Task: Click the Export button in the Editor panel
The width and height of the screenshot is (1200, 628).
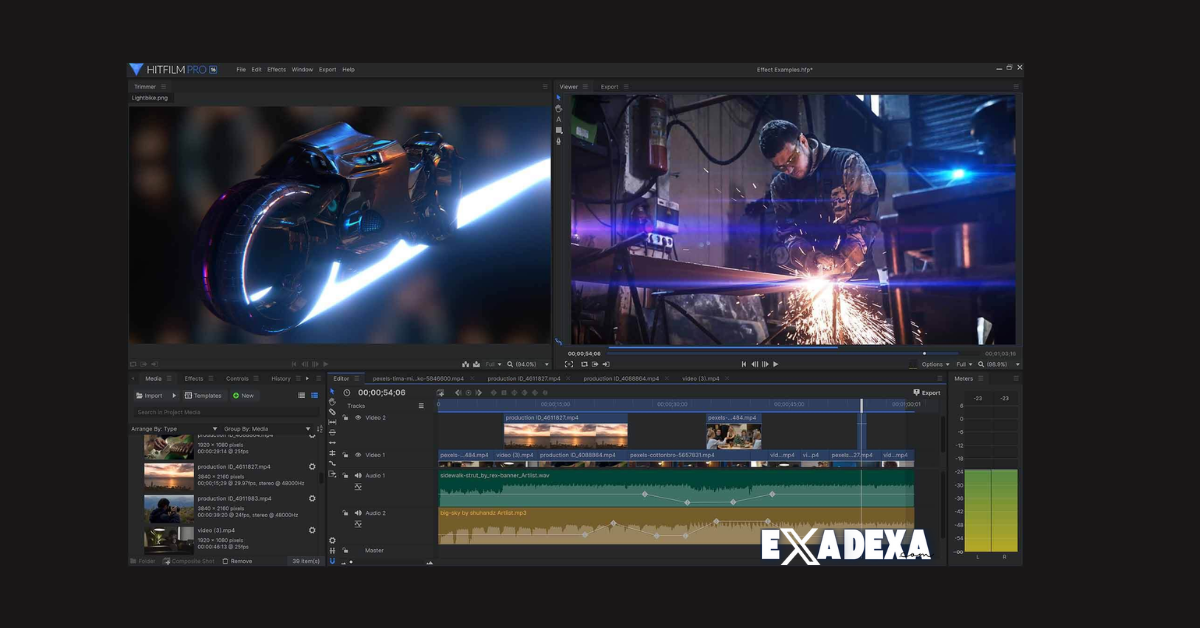Action: coord(926,392)
